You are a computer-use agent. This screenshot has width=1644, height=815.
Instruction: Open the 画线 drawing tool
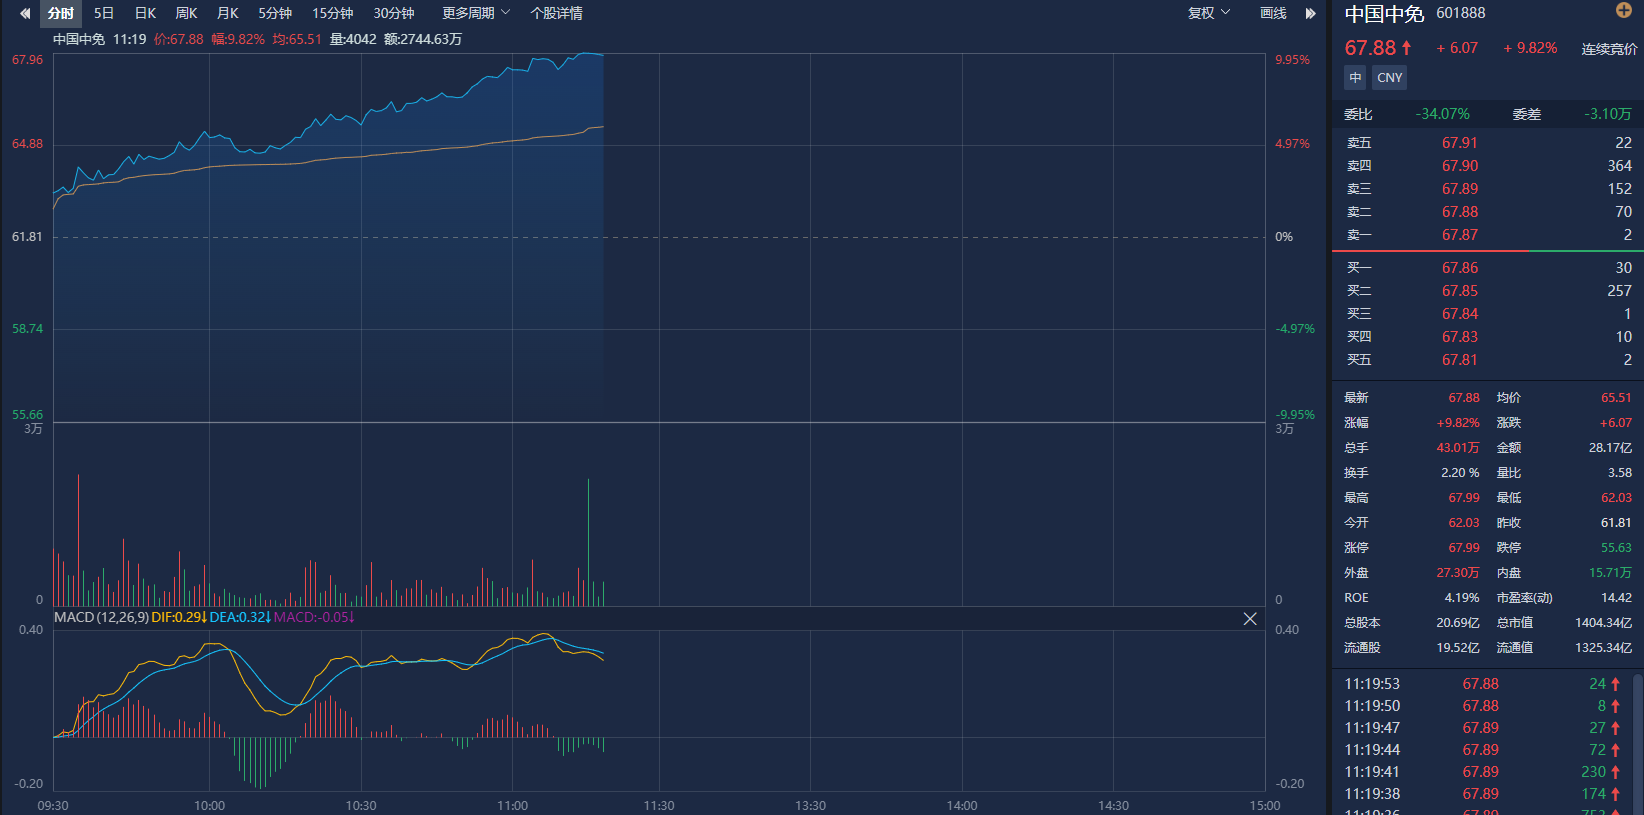1273,13
